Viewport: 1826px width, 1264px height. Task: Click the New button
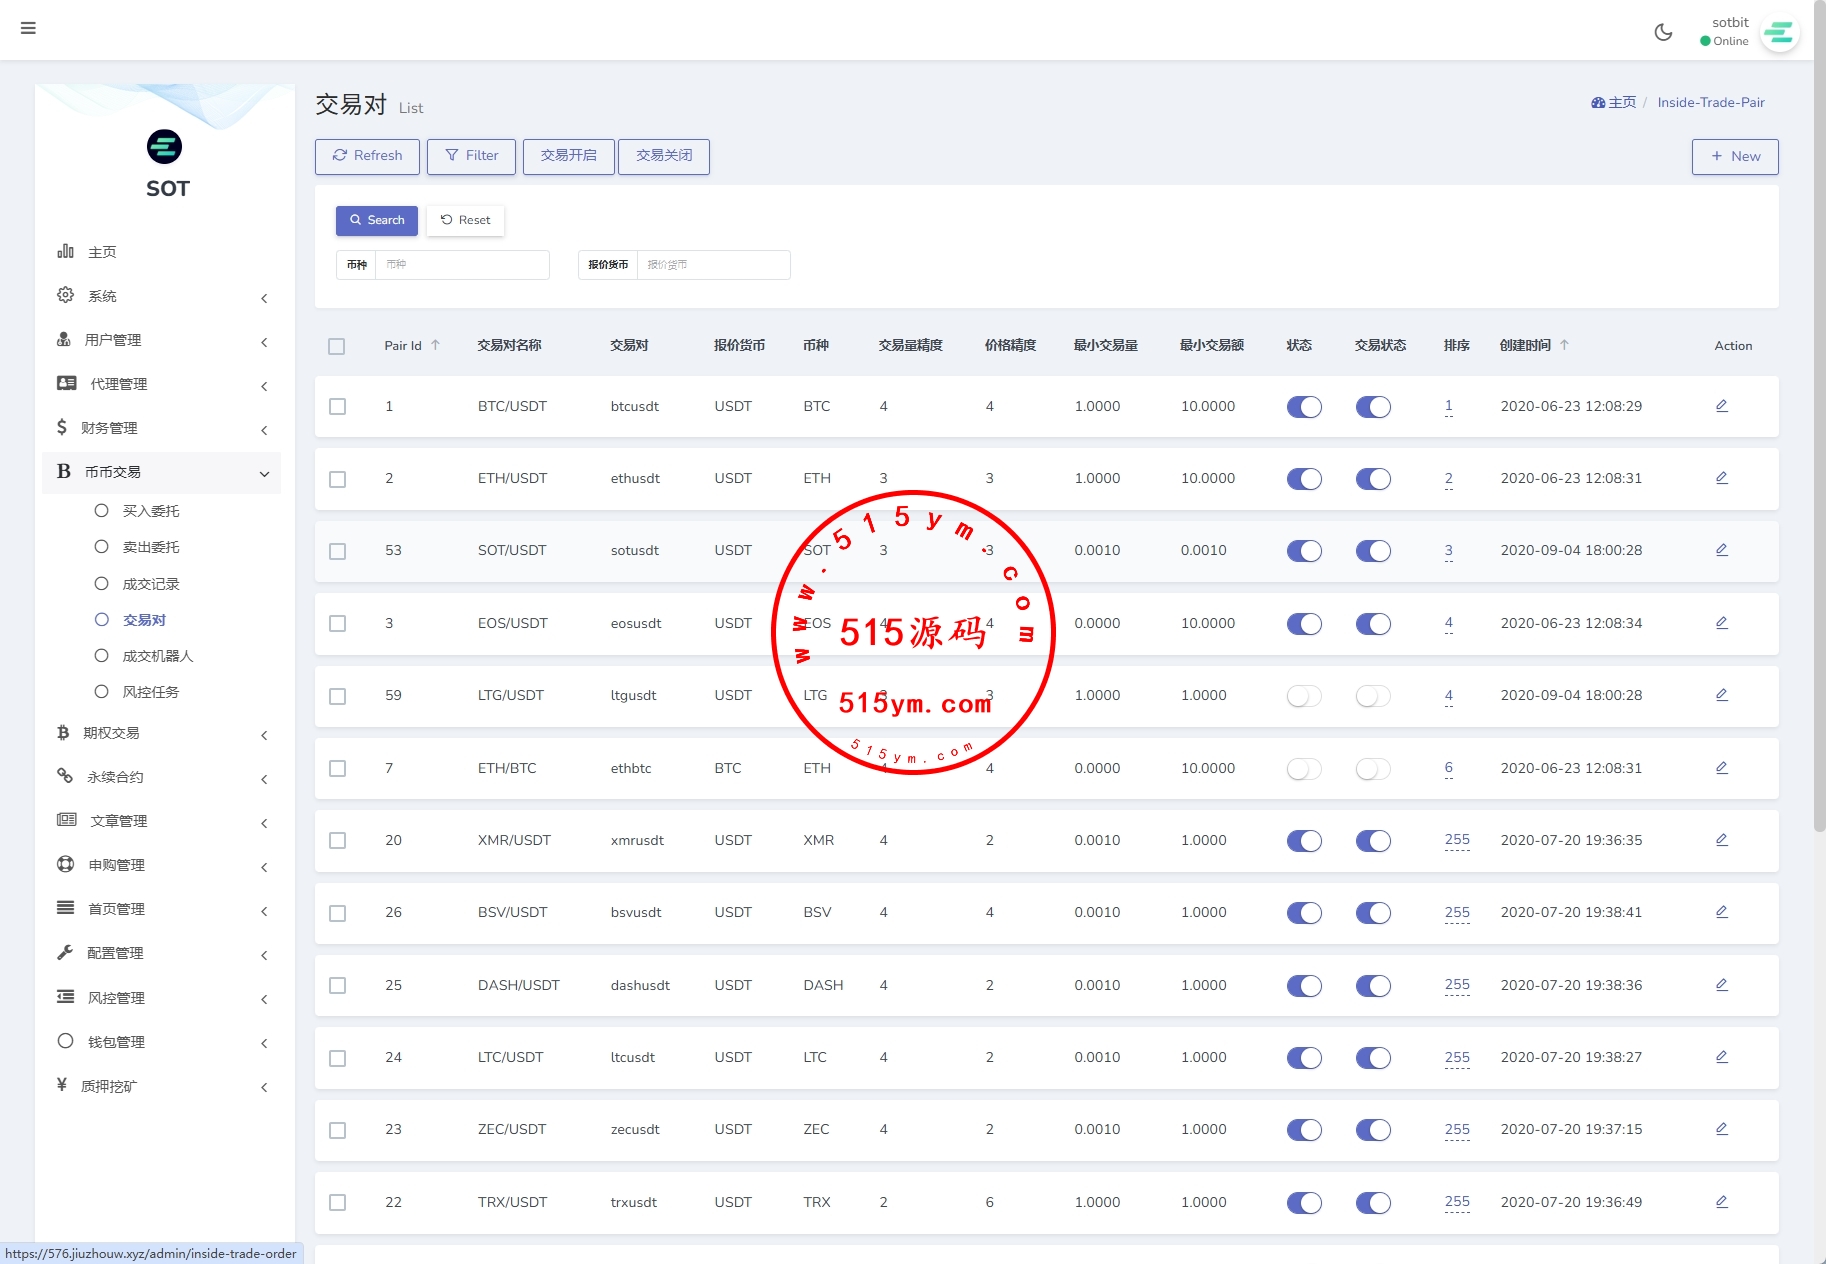(1734, 156)
